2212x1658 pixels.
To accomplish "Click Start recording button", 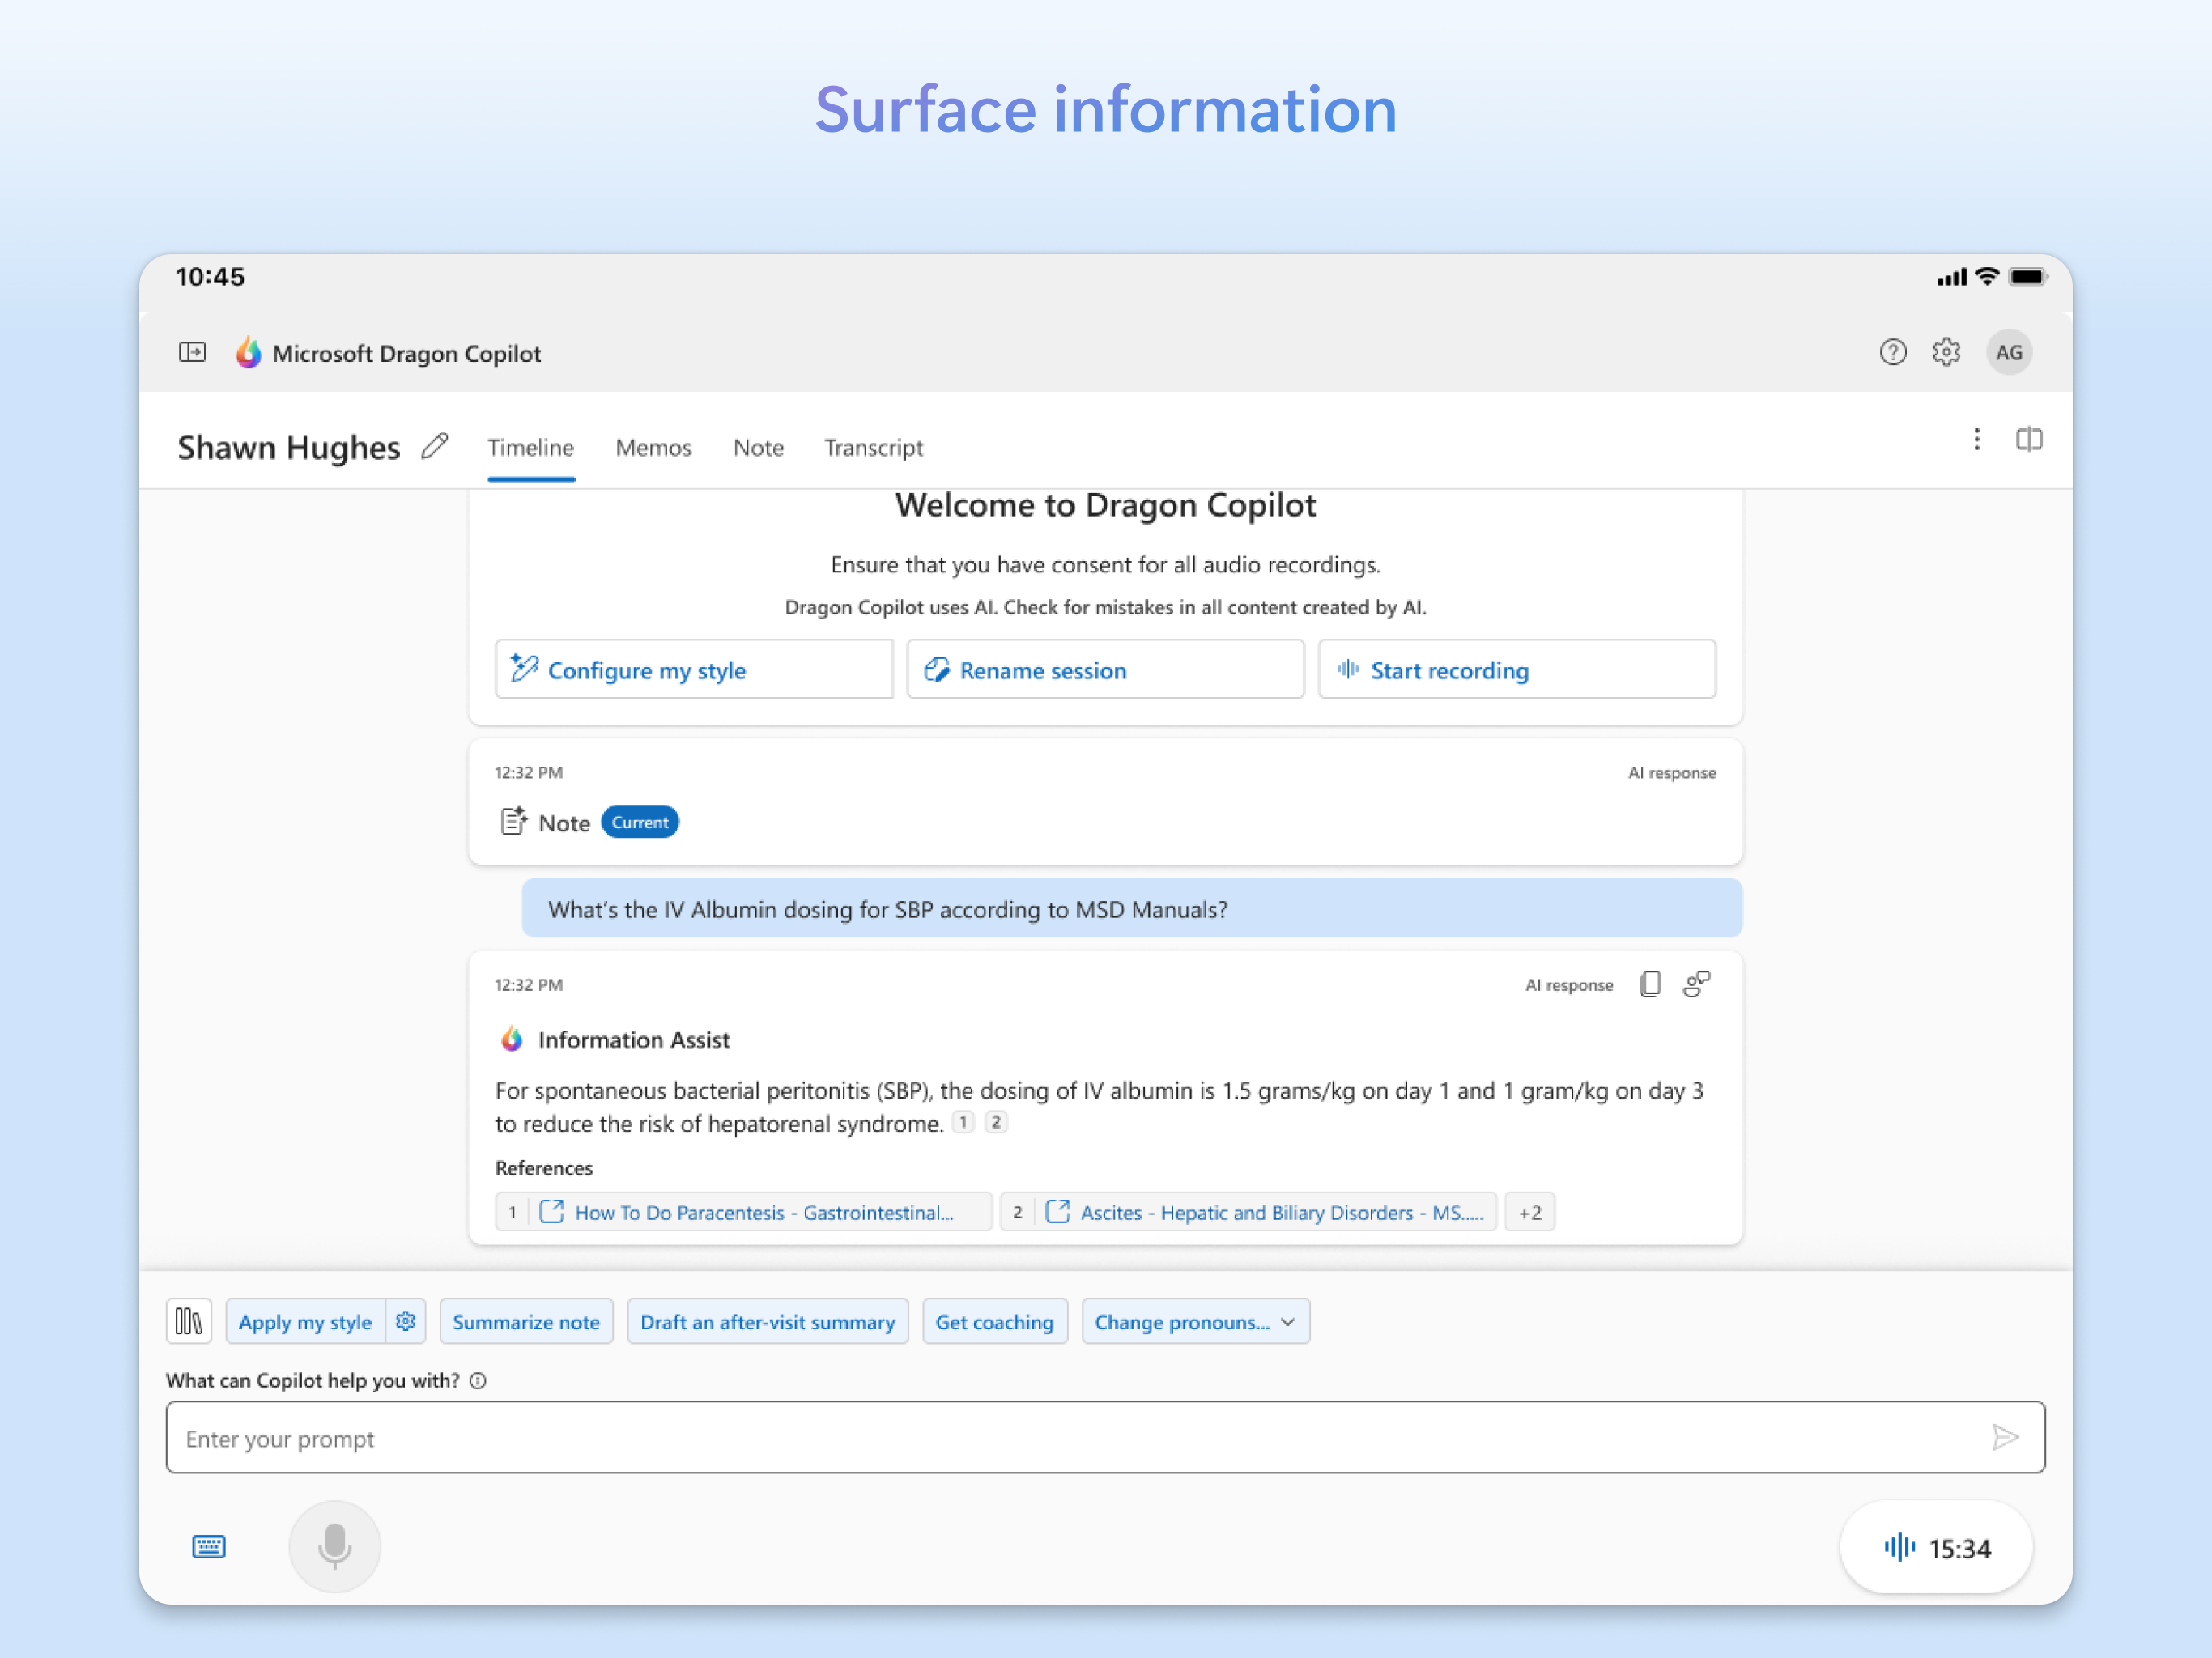I will click(x=1517, y=669).
